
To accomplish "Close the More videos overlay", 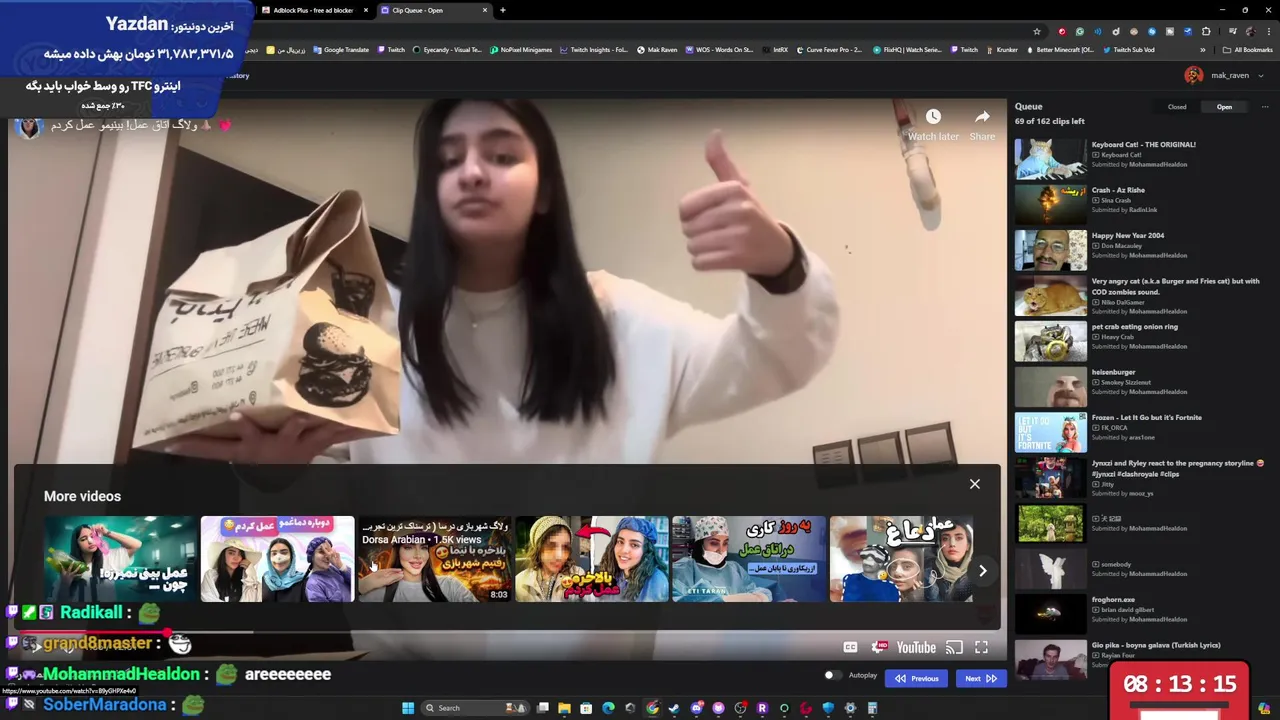I will pyautogui.click(x=975, y=484).
